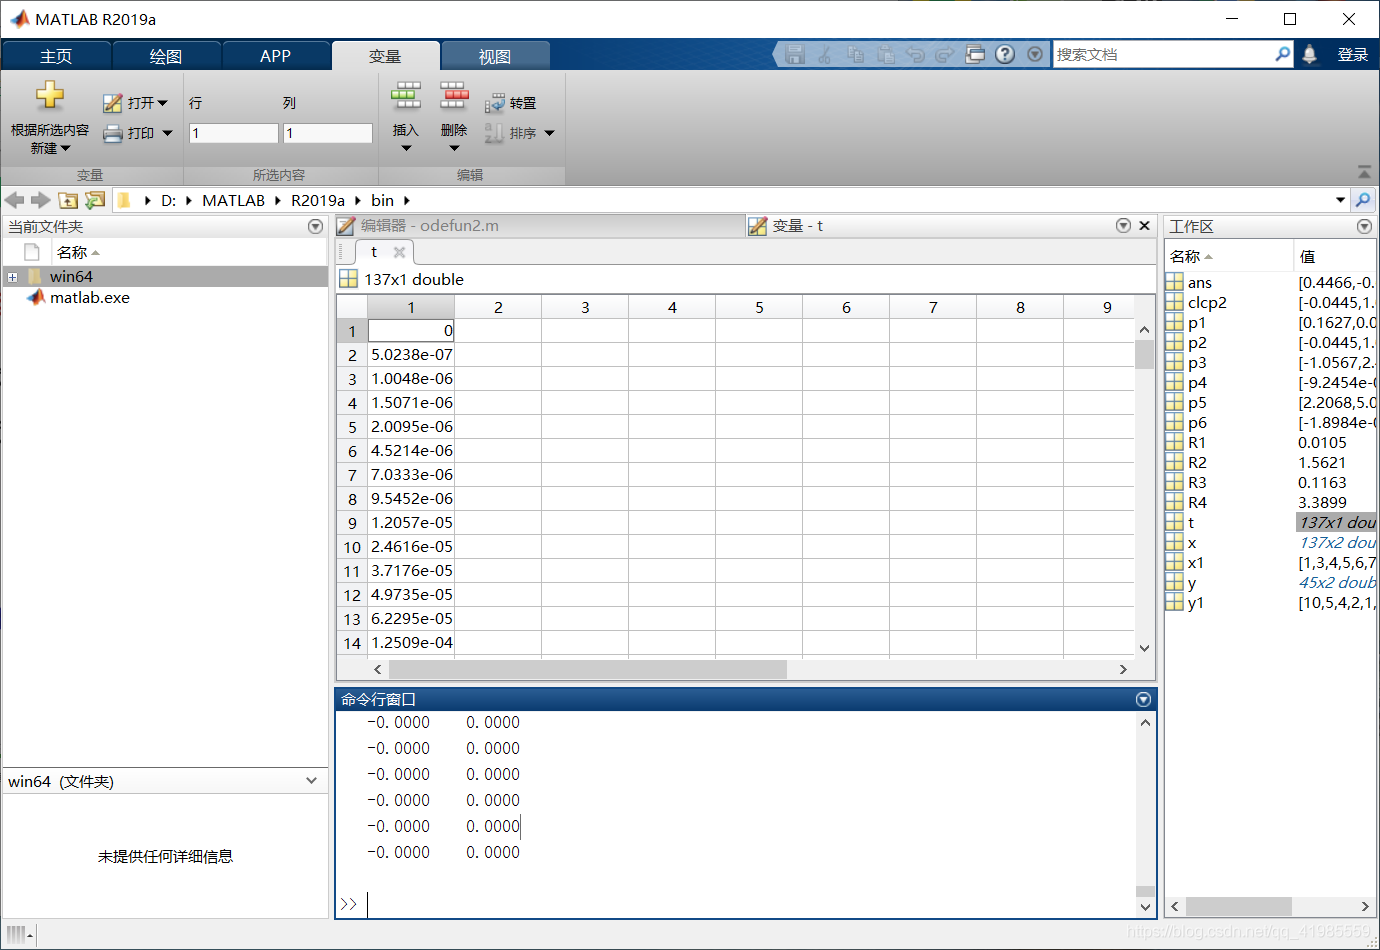Click the 登录 sign-in link

point(1353,55)
